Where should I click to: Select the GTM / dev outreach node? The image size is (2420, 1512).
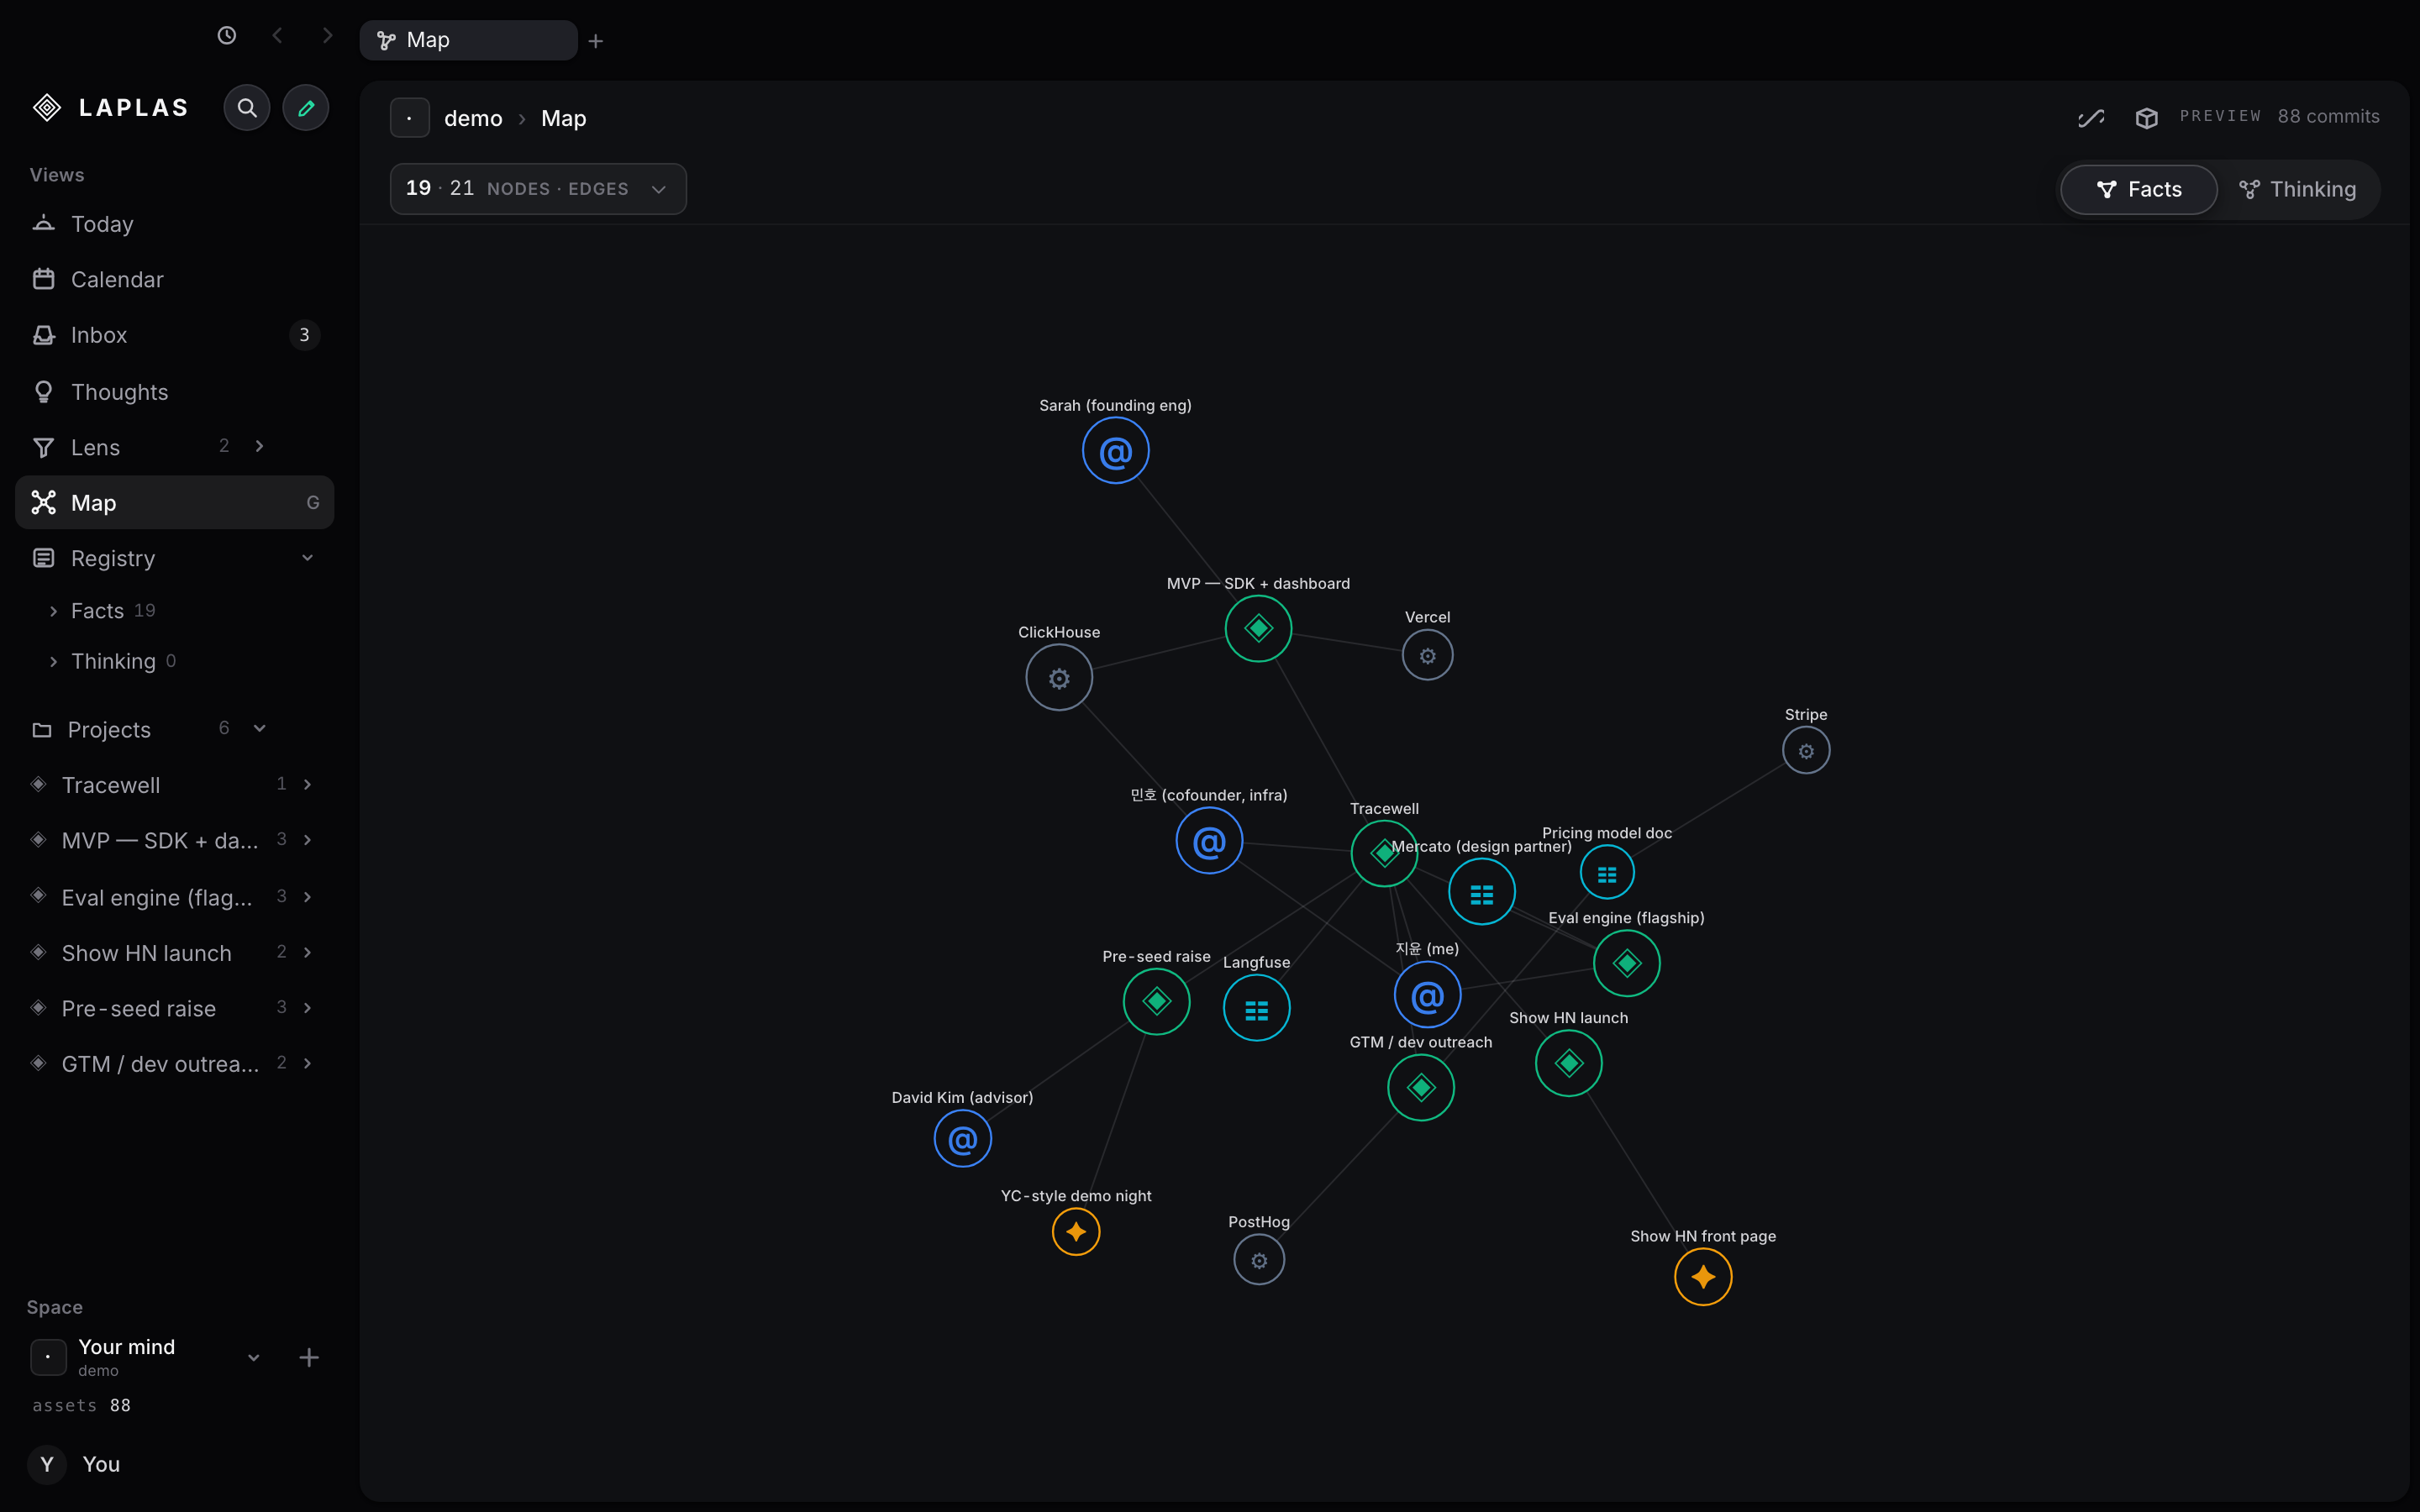1420,1087
